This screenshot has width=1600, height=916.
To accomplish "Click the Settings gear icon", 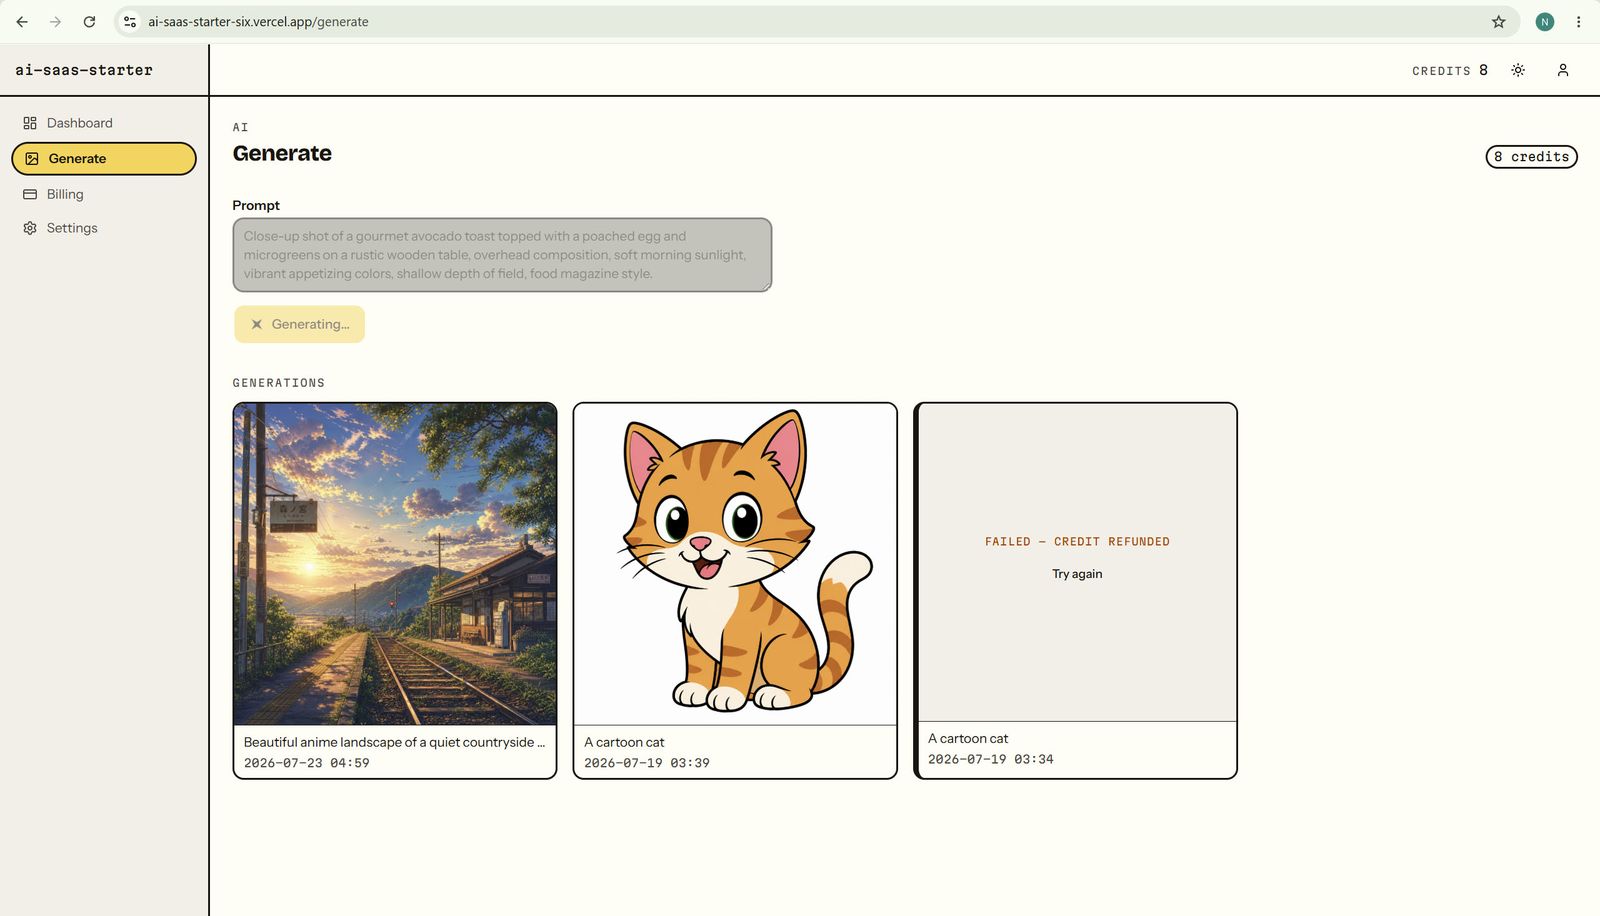I will click(x=30, y=228).
